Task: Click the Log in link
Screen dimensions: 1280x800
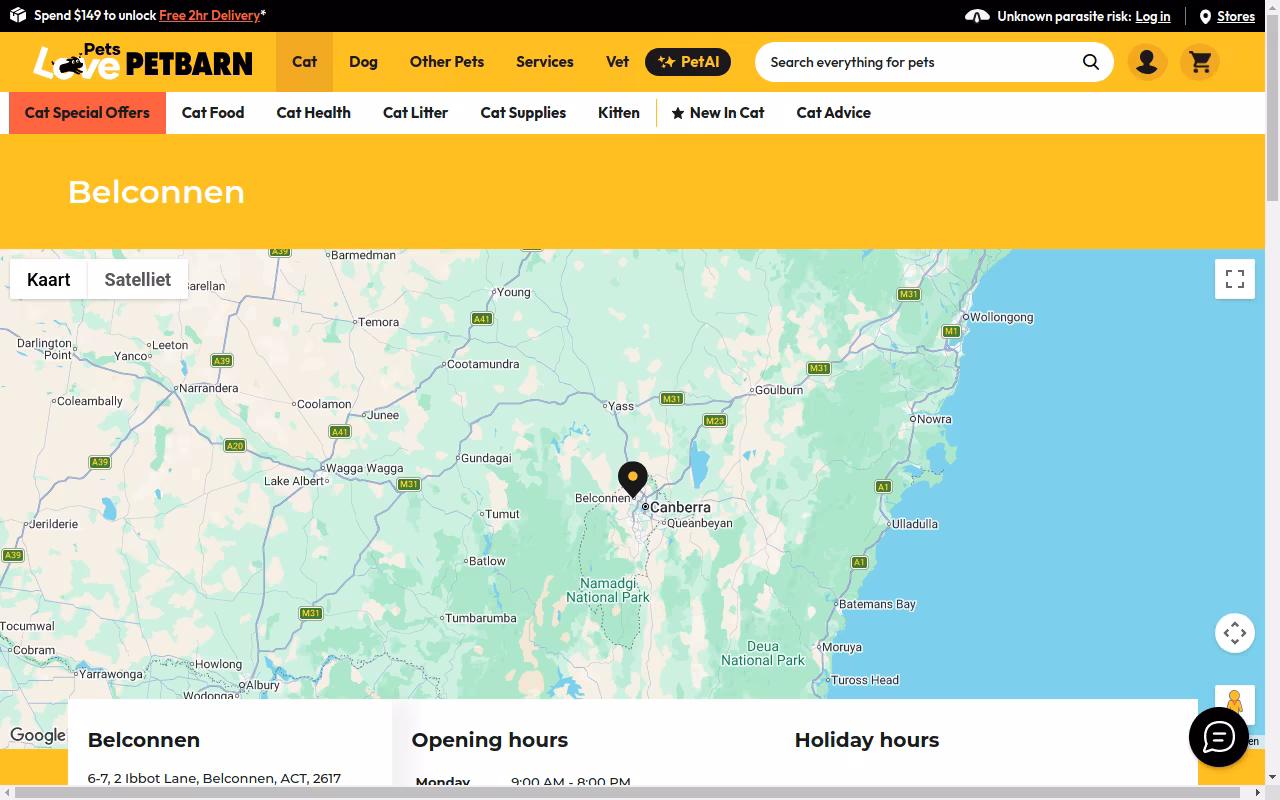Action: [x=1153, y=16]
